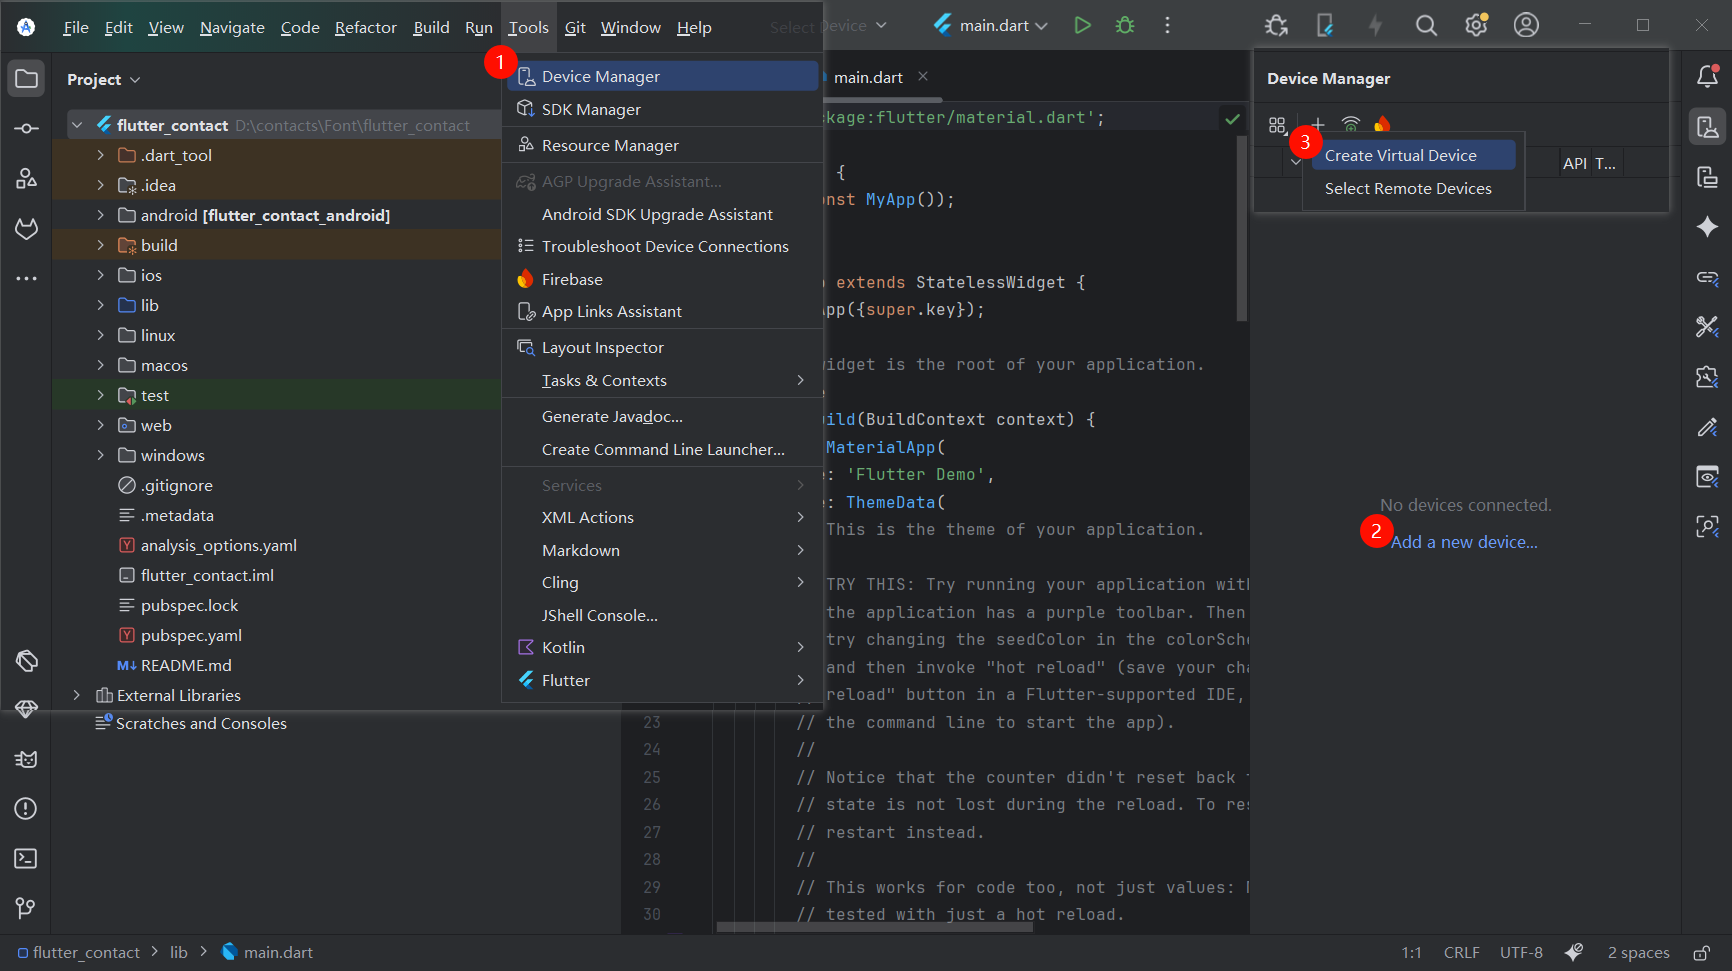Toggle the read-only lock icon in status bar
Screen dimensions: 1732x971
[x=1701, y=953]
